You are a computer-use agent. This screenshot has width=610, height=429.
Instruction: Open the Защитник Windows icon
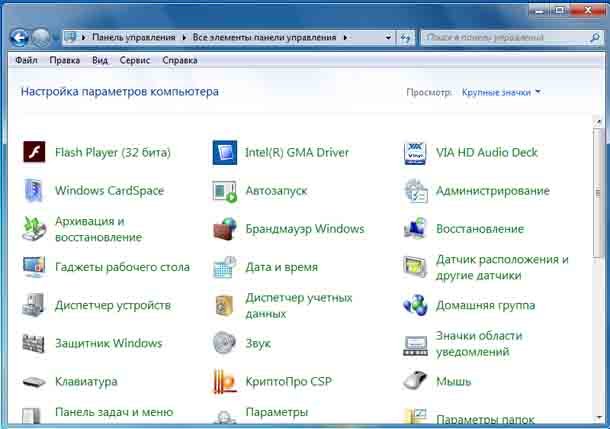click(x=33, y=343)
